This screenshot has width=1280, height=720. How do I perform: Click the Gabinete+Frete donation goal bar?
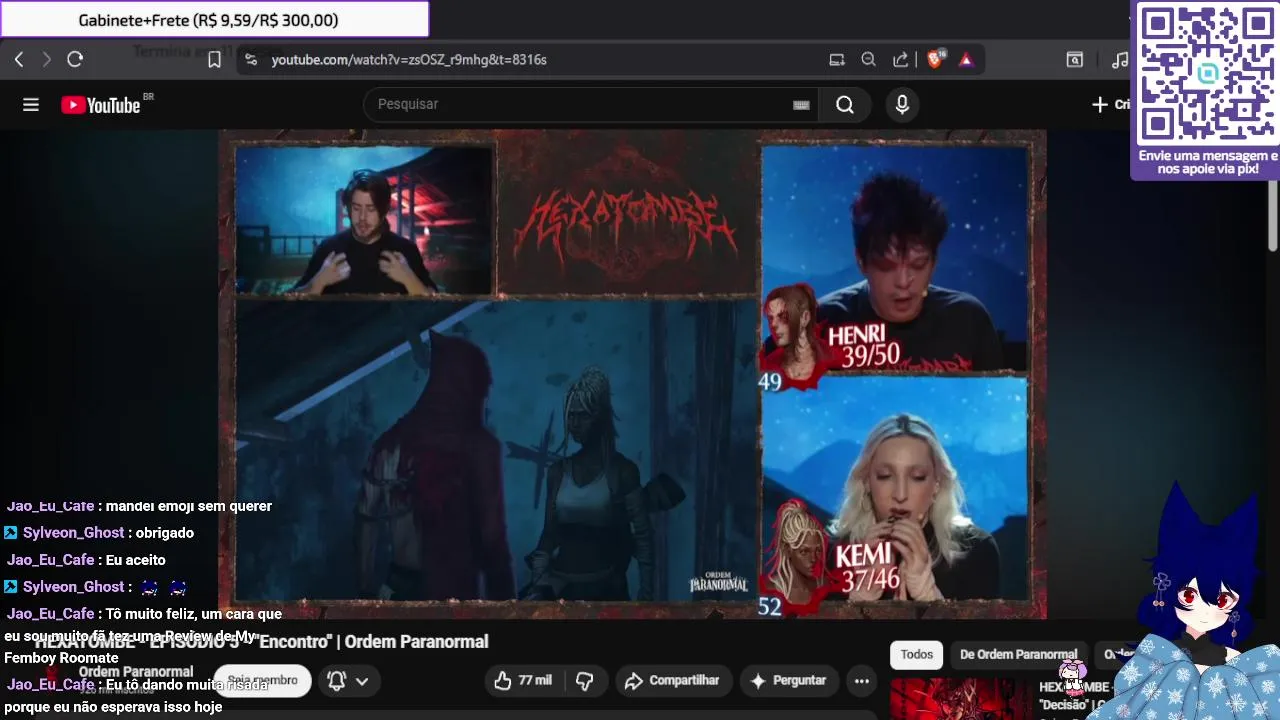coord(215,20)
